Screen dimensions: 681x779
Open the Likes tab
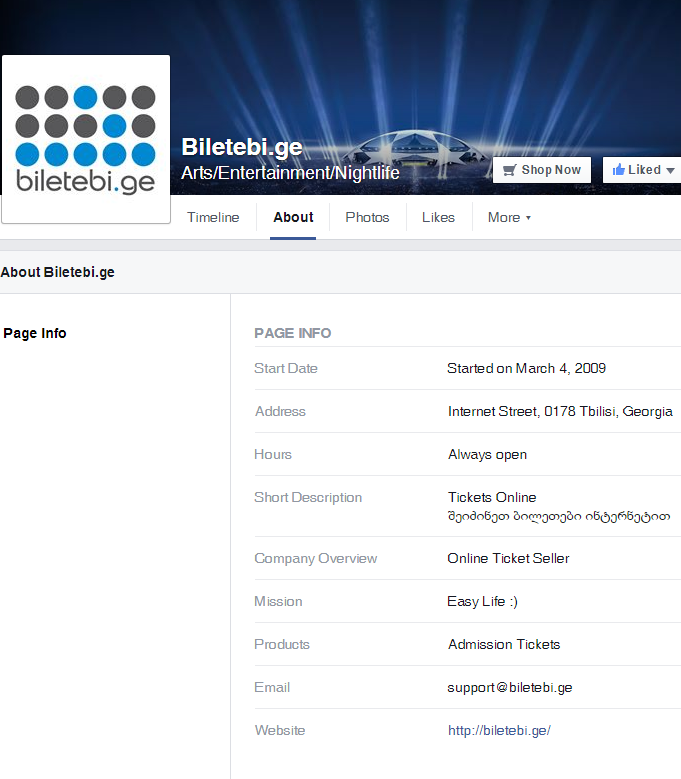tap(438, 218)
